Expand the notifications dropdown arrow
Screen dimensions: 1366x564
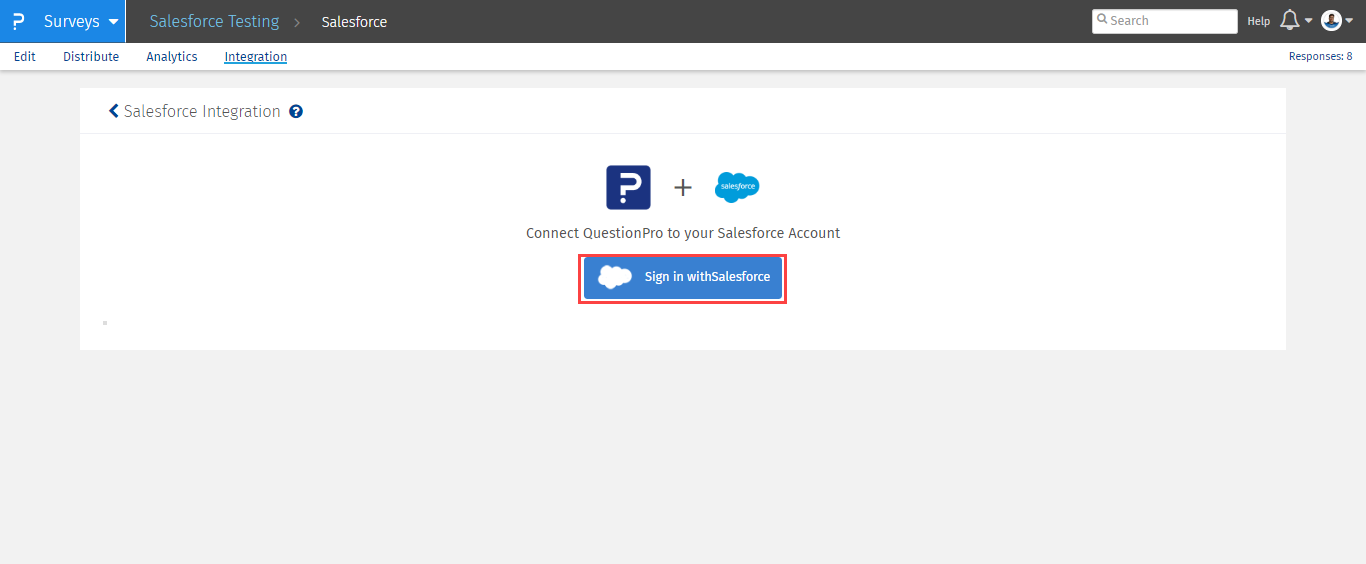(x=1308, y=21)
